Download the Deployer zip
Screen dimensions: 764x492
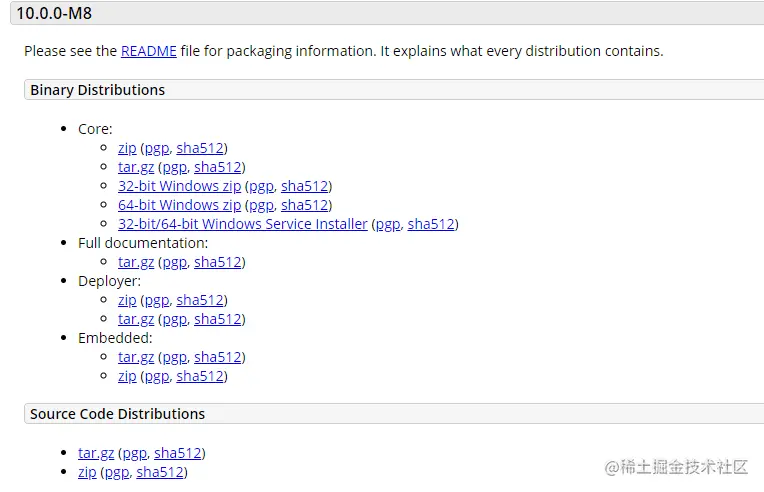point(127,300)
